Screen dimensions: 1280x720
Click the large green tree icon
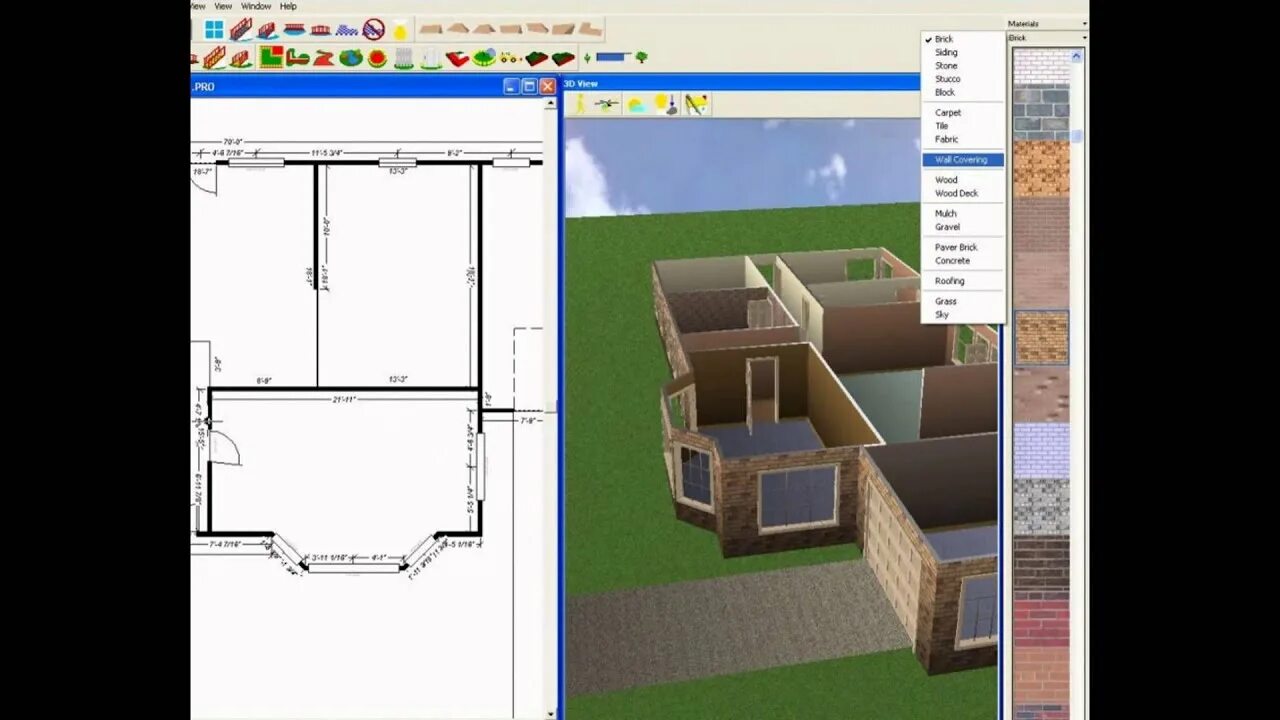[x=641, y=56]
